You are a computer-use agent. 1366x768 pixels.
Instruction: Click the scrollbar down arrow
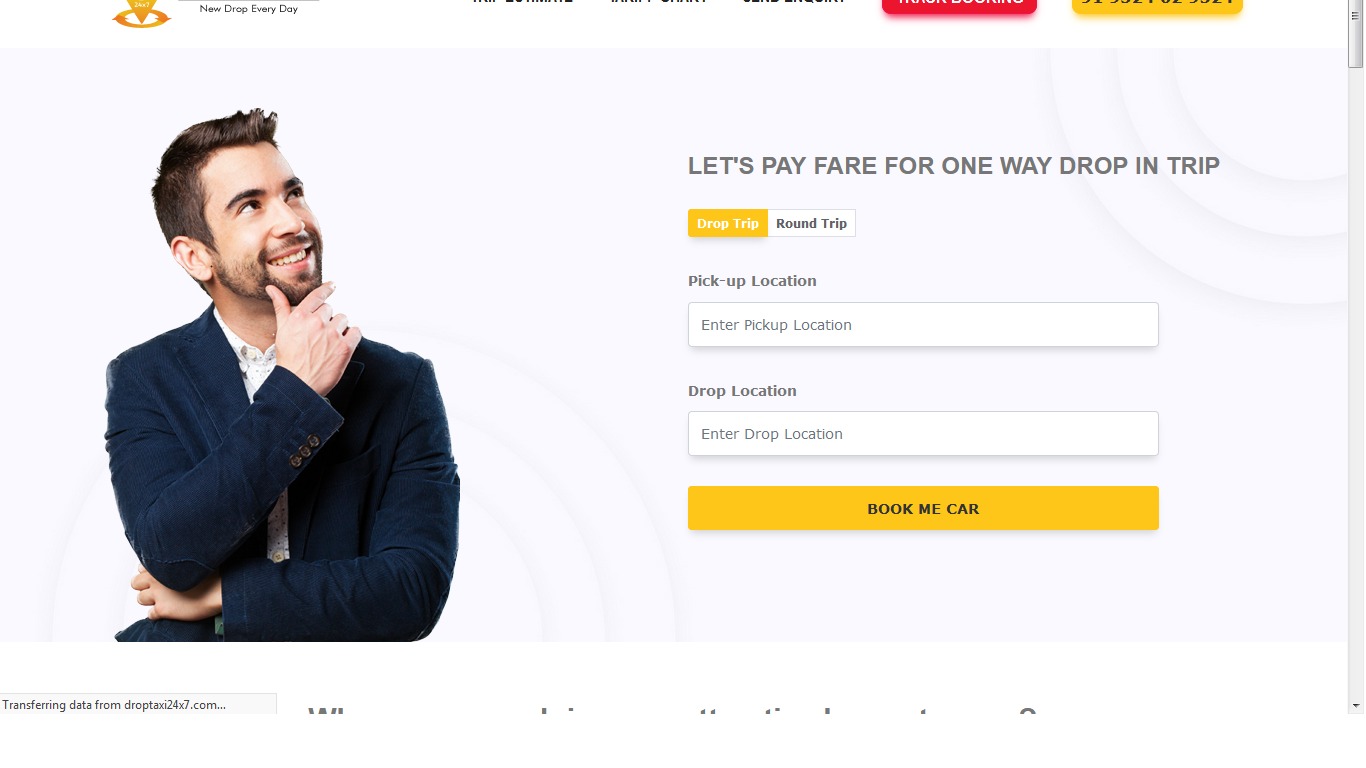click(1356, 706)
